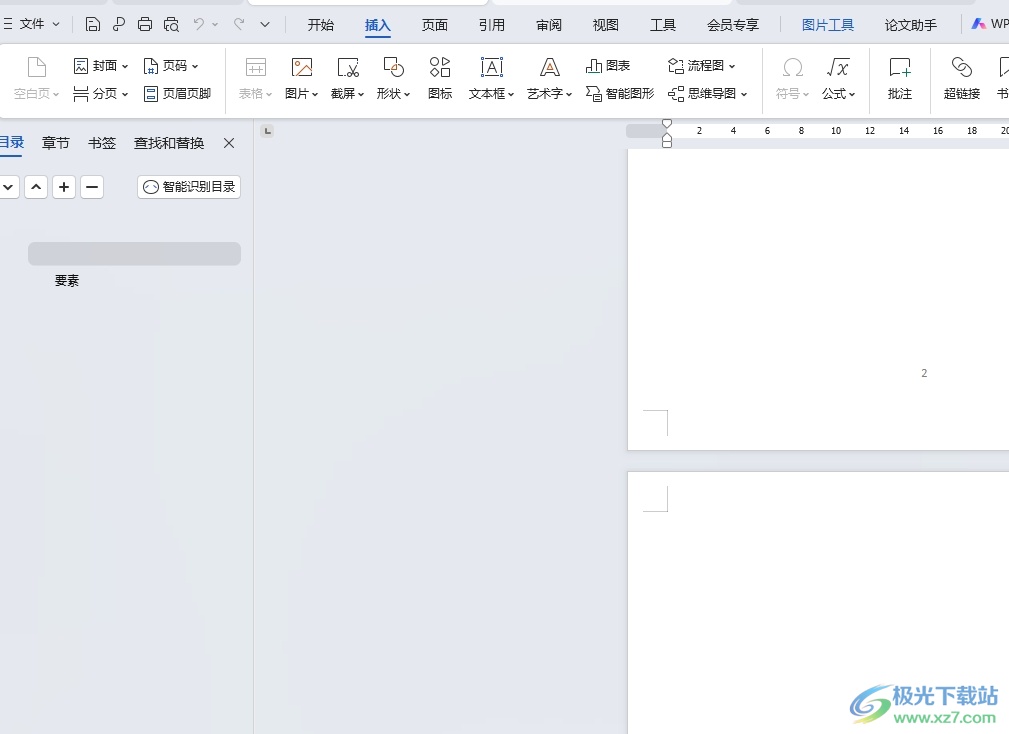Click the tab stop selector L icon
Screen dimensions: 1009x734
tap(267, 131)
